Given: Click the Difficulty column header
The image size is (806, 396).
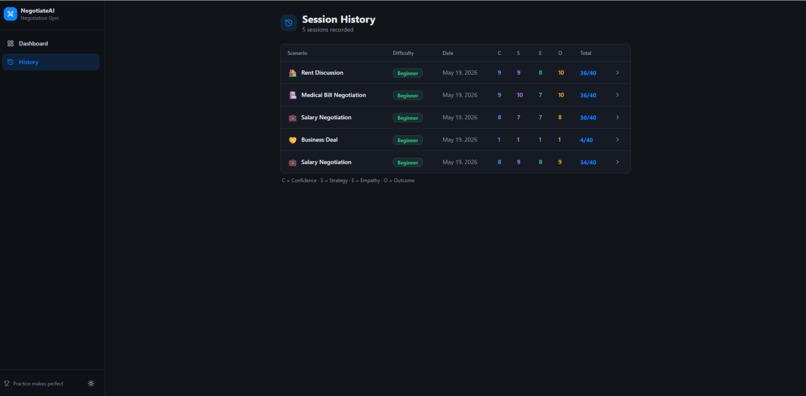Looking at the screenshot, I should click(x=403, y=53).
